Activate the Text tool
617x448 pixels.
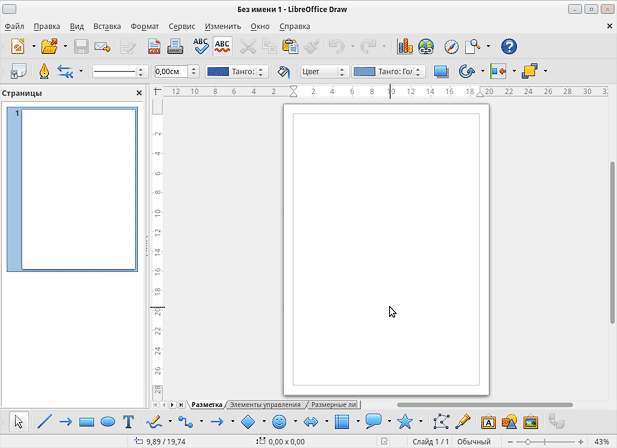[x=128, y=422]
